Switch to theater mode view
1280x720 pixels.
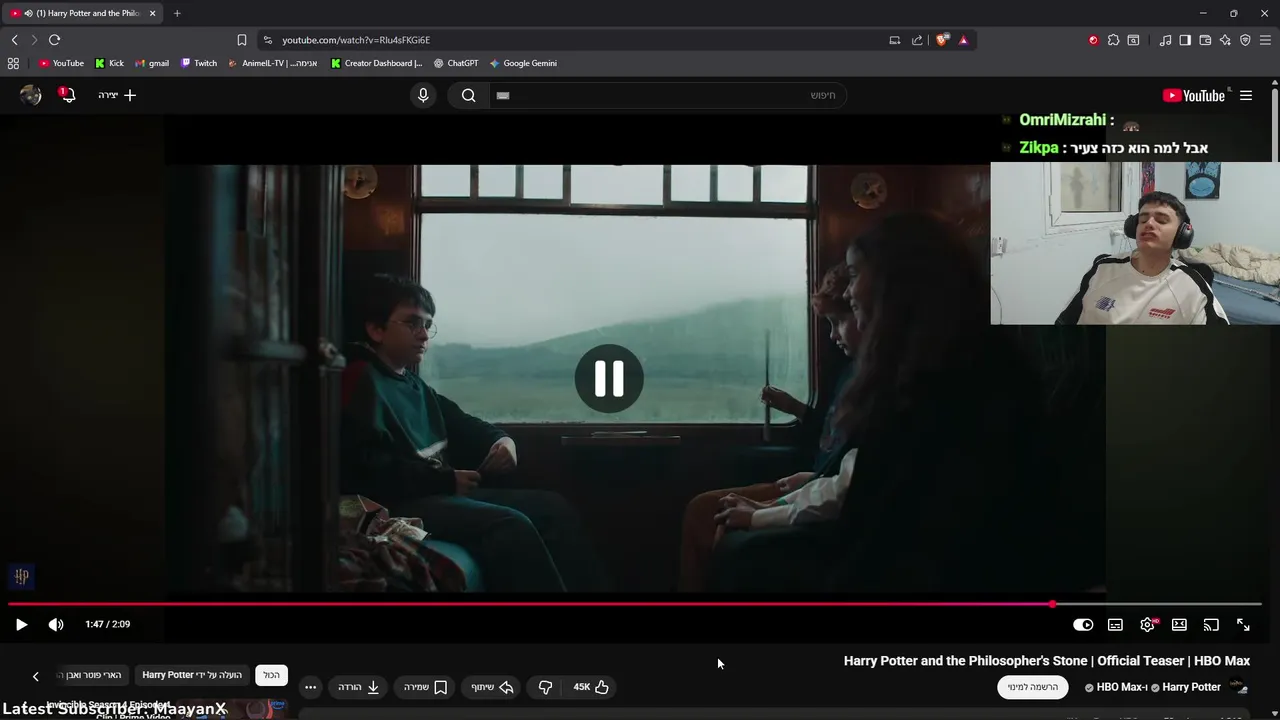tap(1179, 624)
